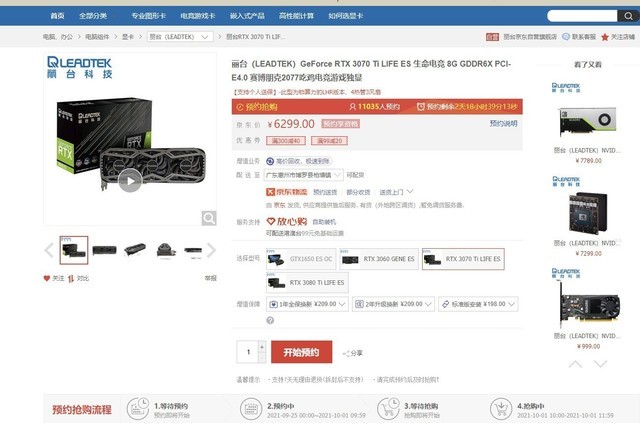Open the image zoom magnifier icon
Image resolution: width=640 pixels, height=423 pixels.
209,218
